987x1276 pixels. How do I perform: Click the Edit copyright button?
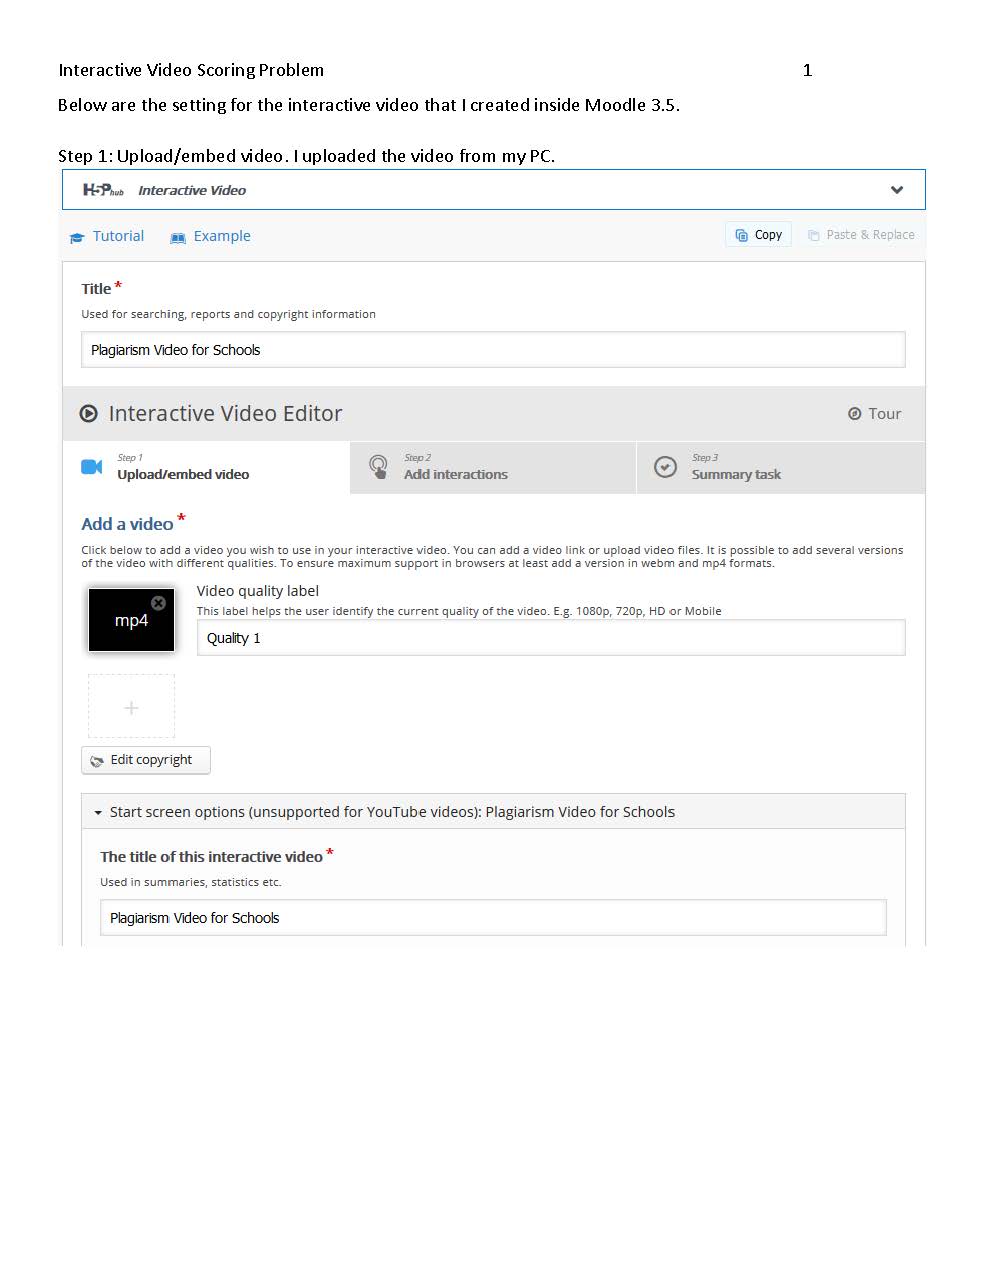[146, 760]
